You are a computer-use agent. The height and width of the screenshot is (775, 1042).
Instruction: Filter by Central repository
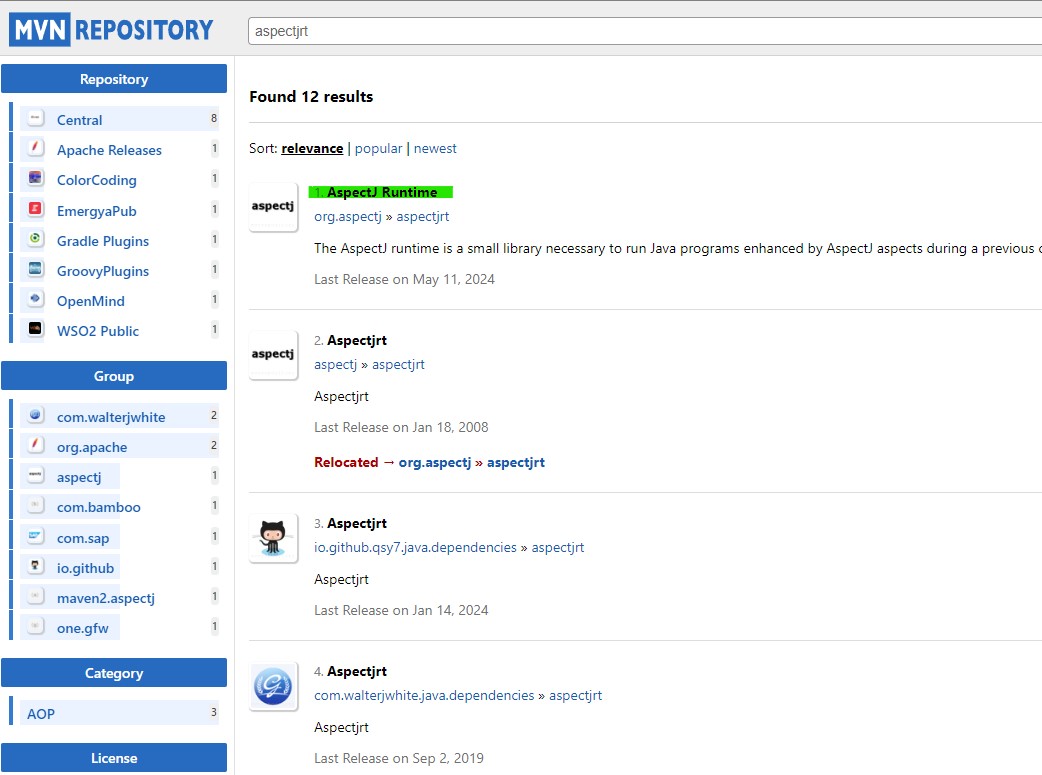tap(80, 120)
